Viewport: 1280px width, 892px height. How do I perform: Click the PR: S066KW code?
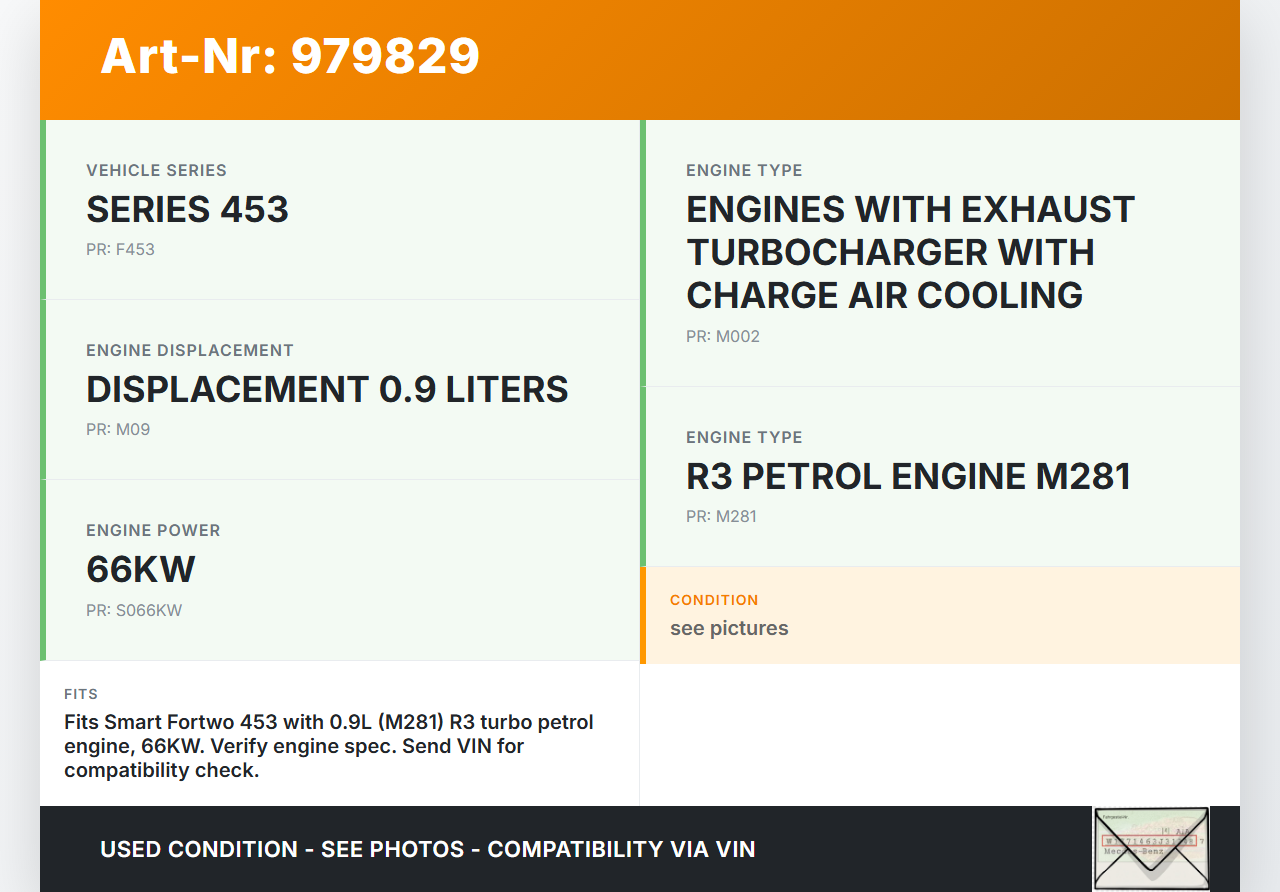(134, 610)
